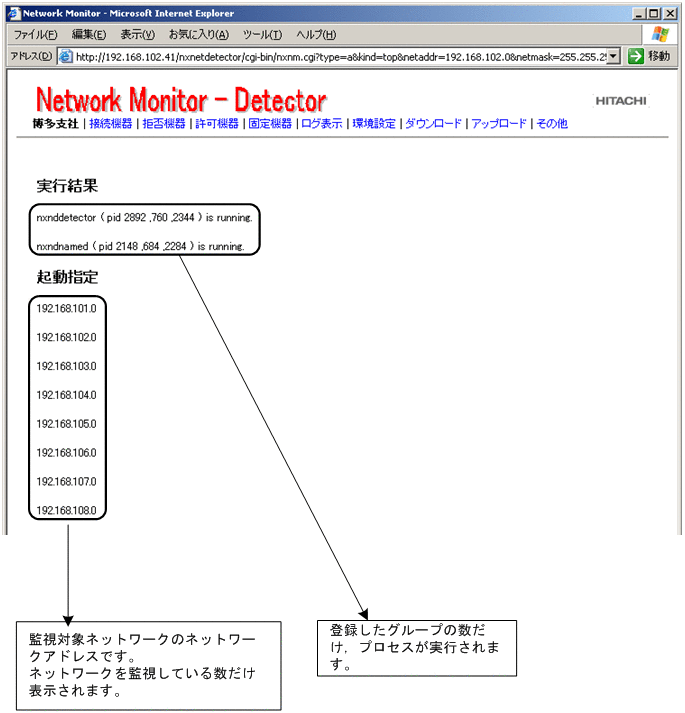
Task: Click the HITACHI logo
Action: [x=621, y=101]
